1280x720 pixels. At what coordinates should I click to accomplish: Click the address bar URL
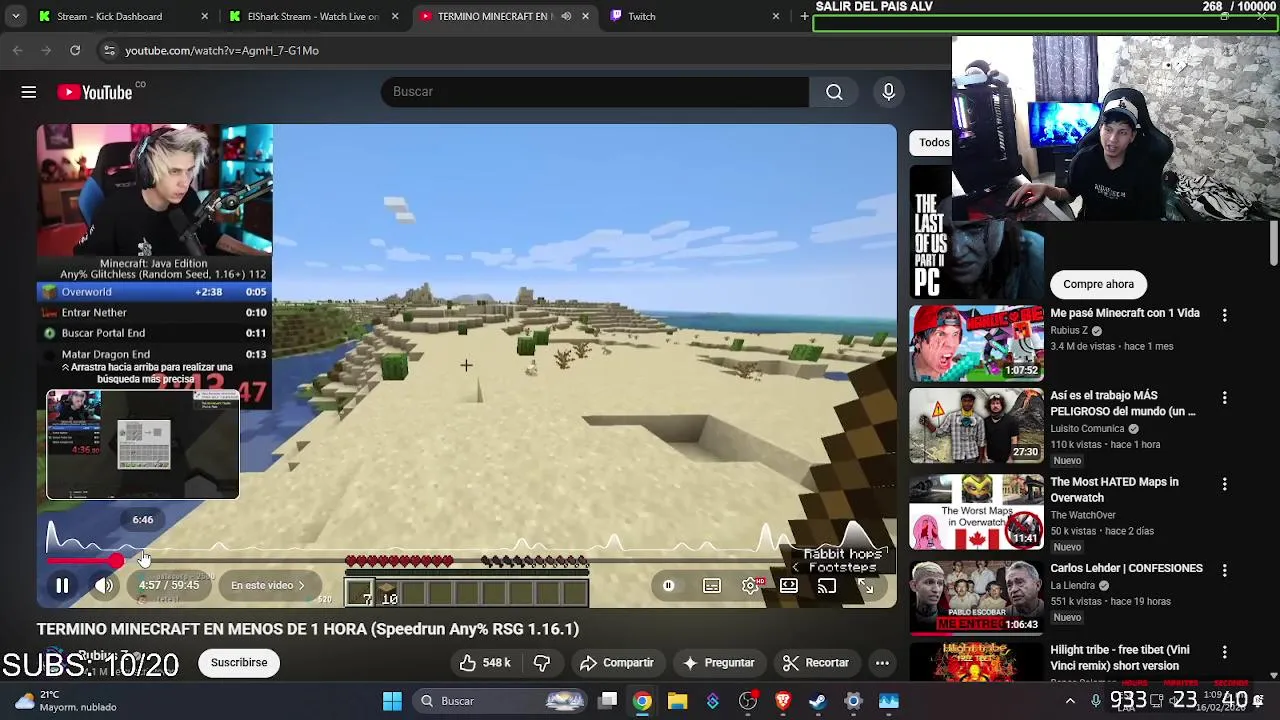coord(222,51)
